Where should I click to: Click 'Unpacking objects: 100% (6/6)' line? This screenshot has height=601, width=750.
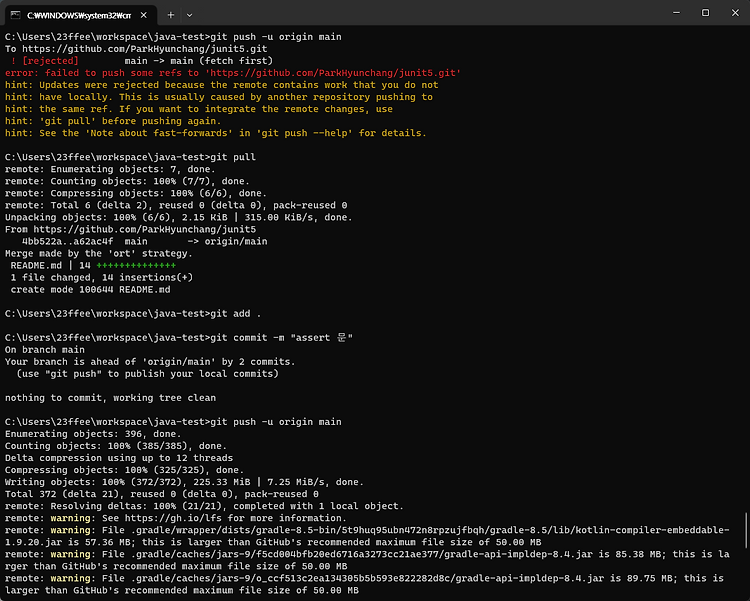tap(178, 217)
